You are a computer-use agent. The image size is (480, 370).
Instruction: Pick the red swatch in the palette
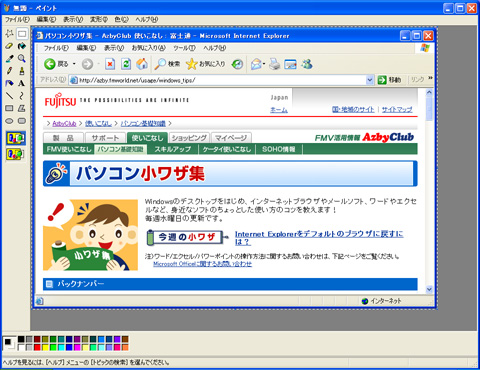point(37,347)
